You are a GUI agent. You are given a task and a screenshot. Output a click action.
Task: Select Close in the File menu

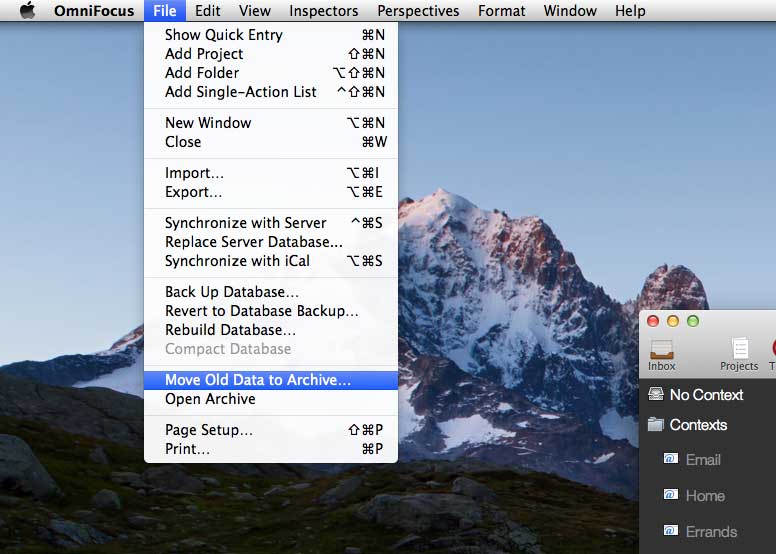click(271, 142)
